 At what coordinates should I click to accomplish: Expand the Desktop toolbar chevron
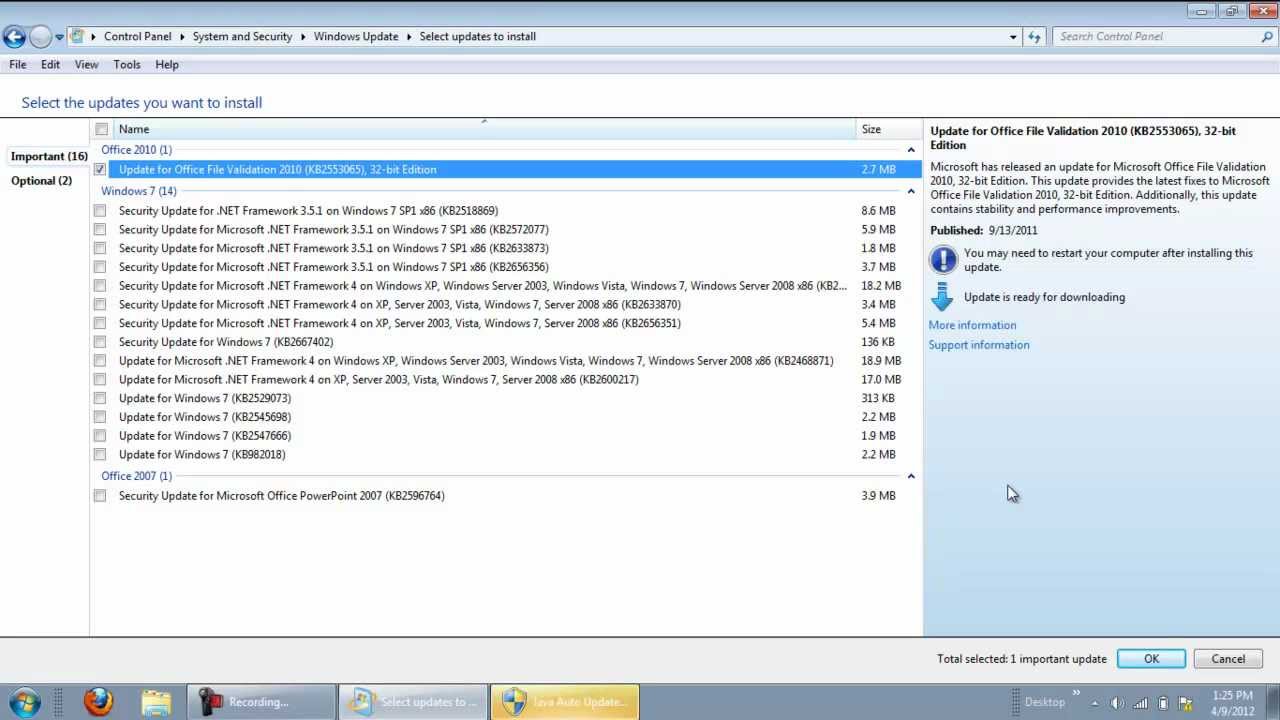[1076, 693]
